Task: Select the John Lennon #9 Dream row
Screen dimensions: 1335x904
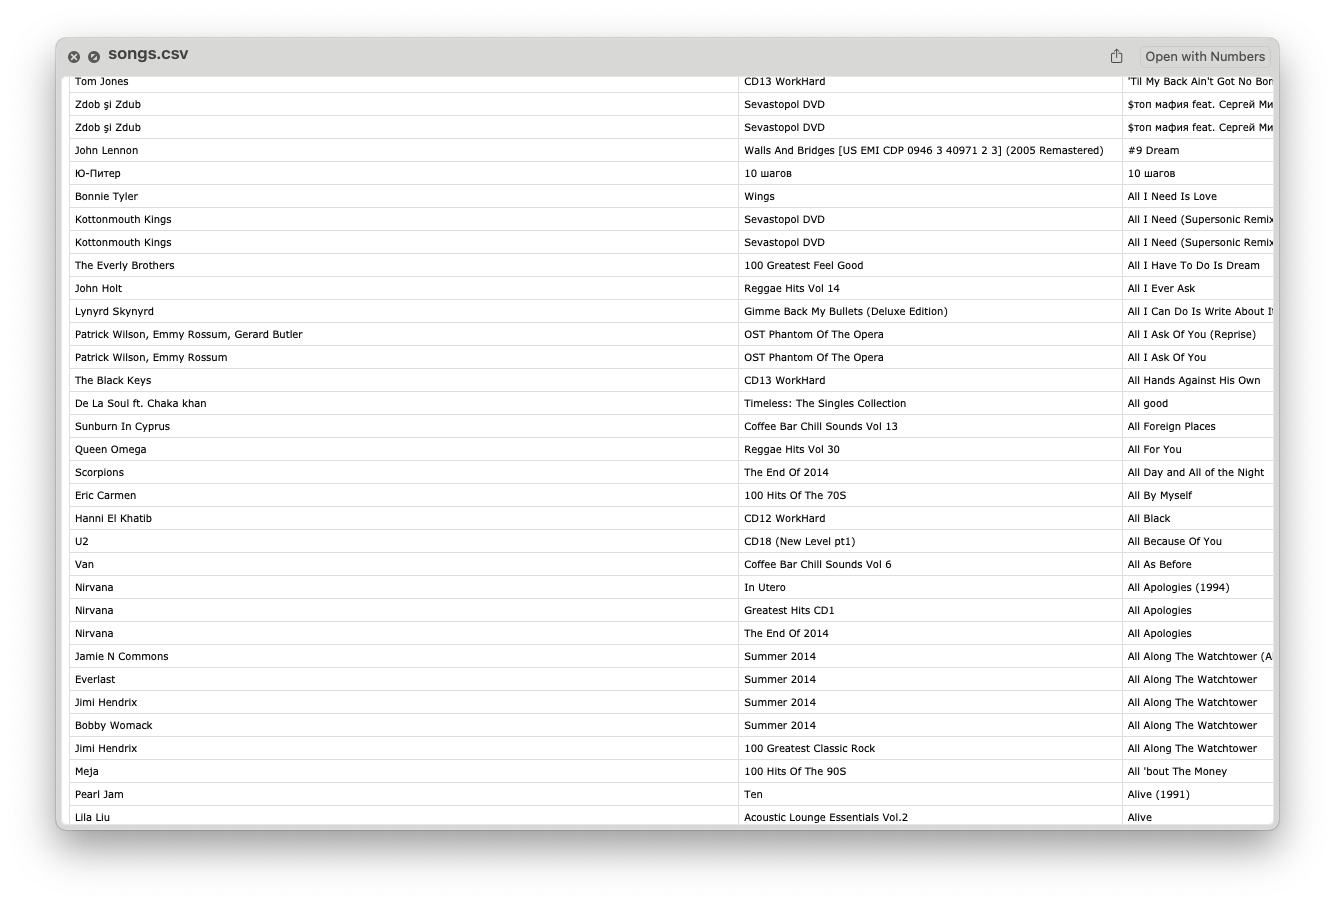Action: click(400, 150)
